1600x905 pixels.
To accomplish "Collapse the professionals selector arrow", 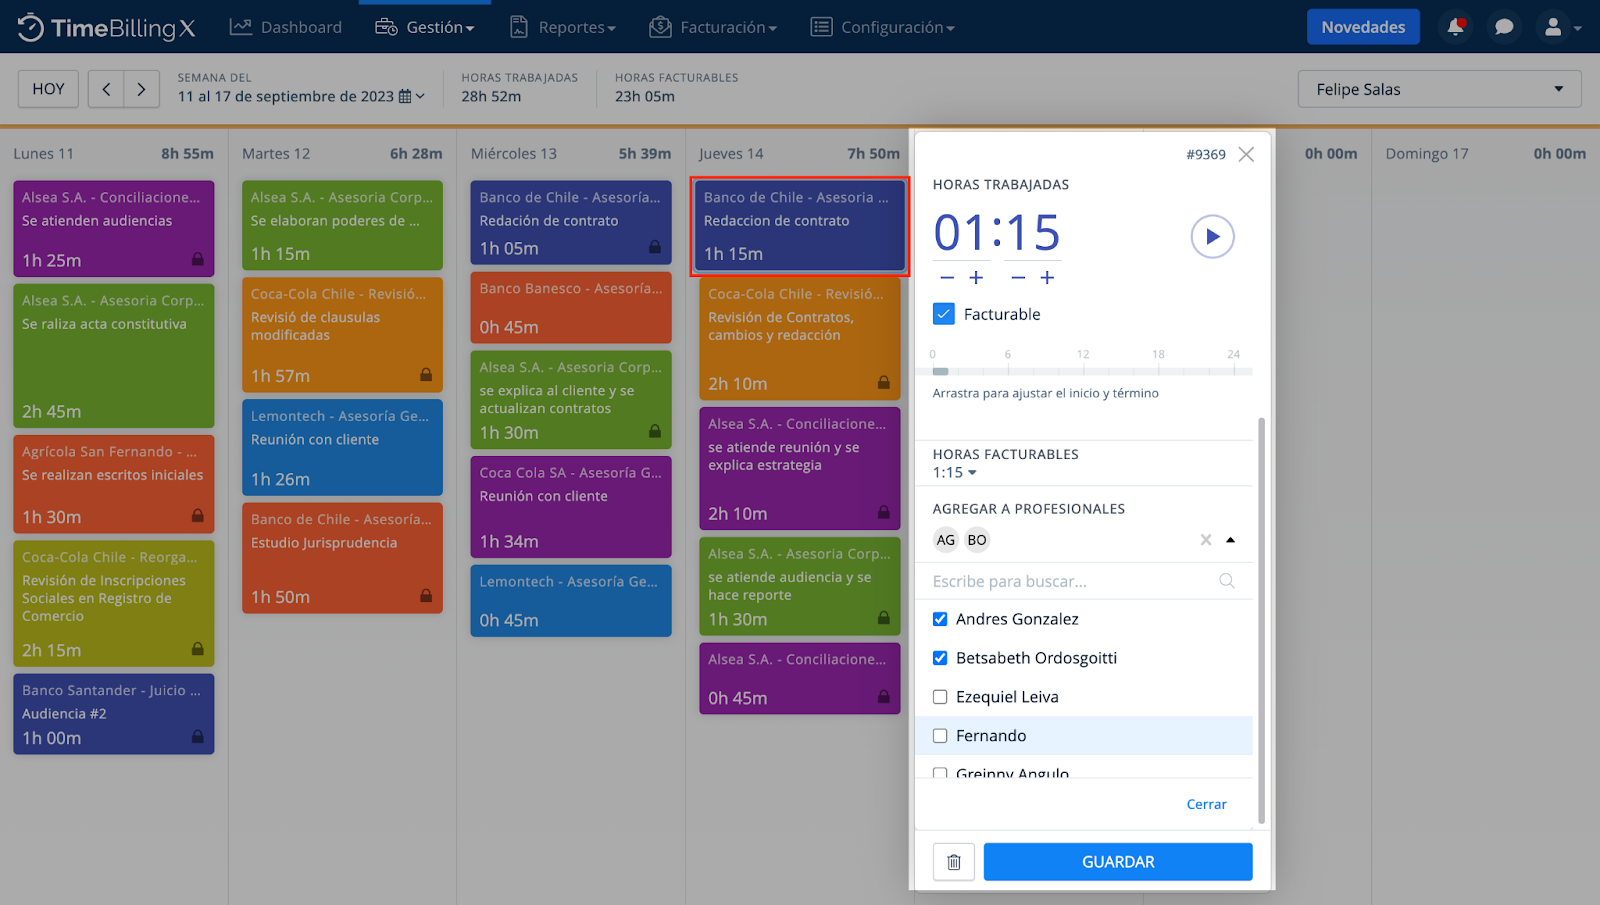I will 1231,540.
